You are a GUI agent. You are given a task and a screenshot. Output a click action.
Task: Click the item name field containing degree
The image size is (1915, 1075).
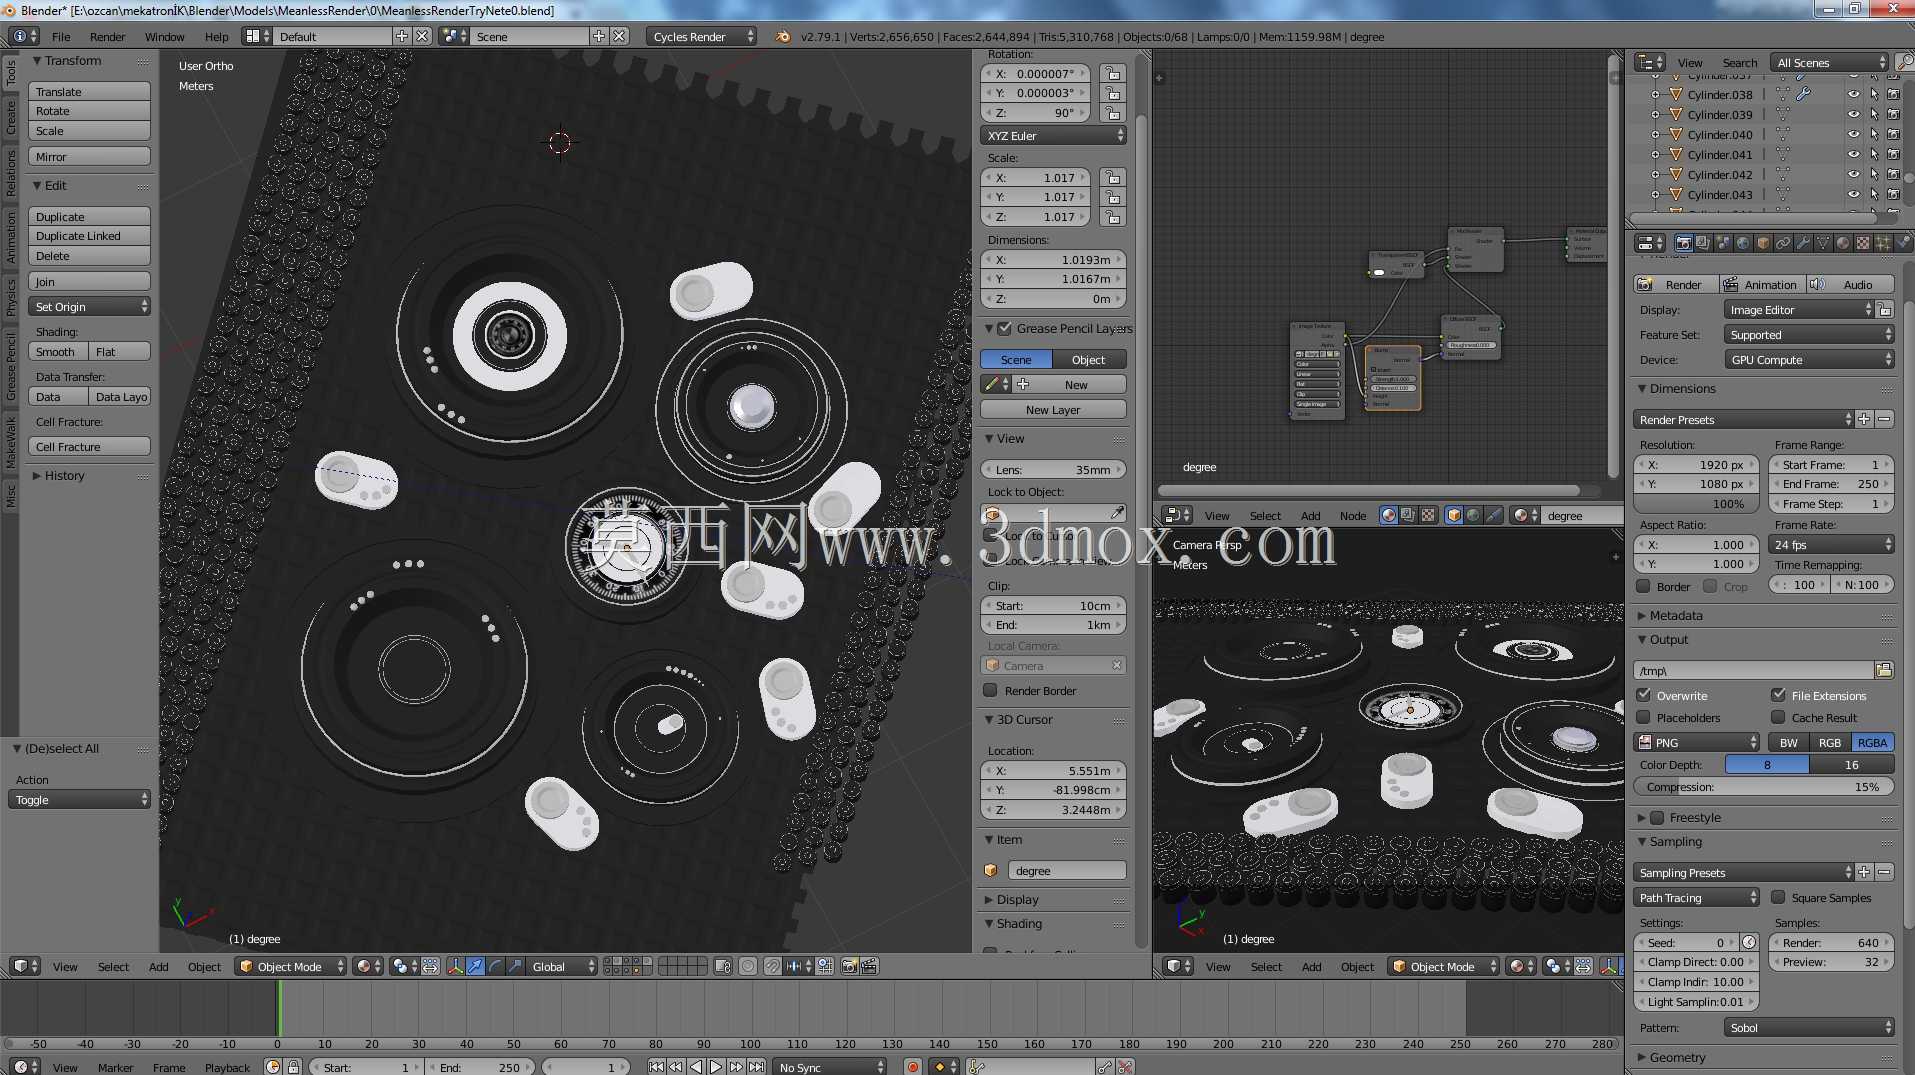[x=1067, y=871]
